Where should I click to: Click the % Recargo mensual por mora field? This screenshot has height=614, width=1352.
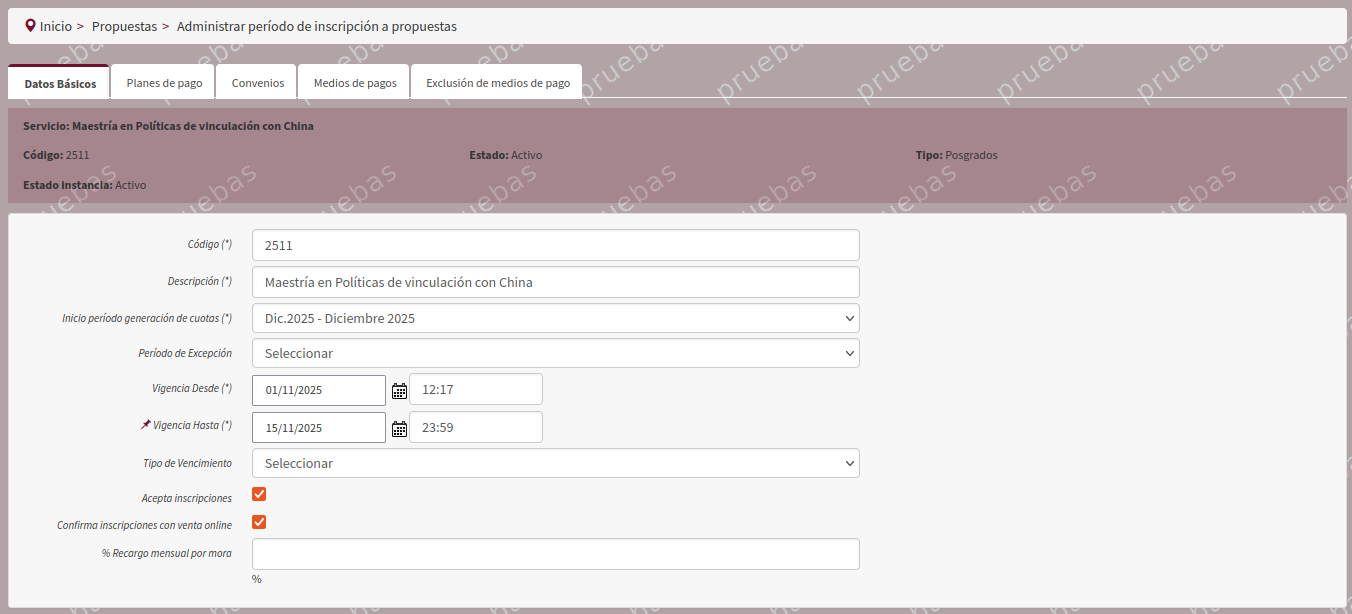pos(555,554)
